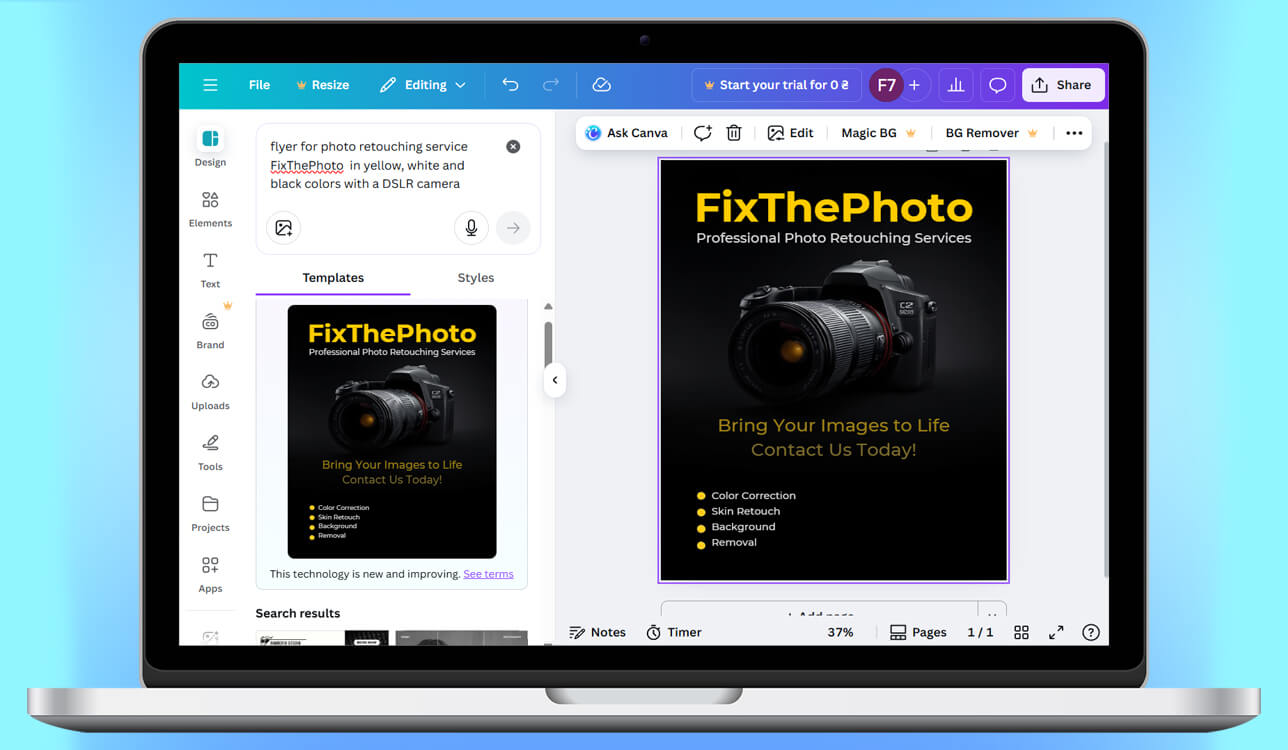
Task: Select the DSLR camera image on the canvas
Action: [833, 330]
